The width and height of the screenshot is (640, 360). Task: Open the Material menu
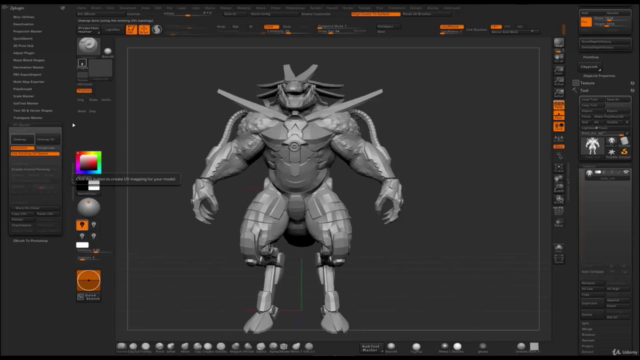point(244,8)
